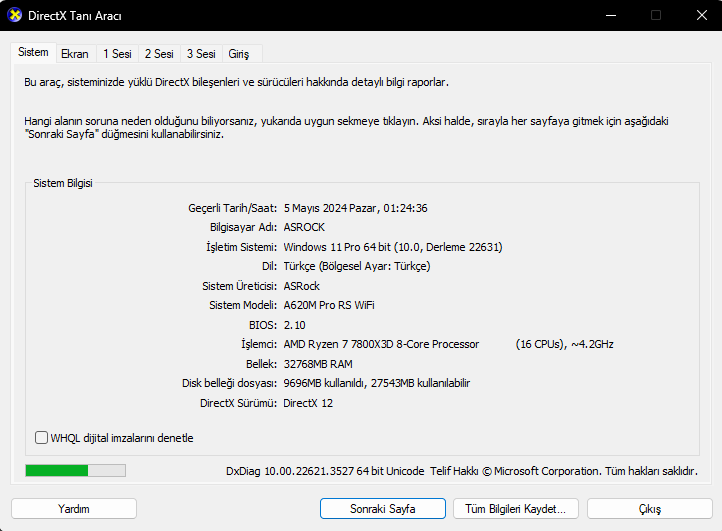Click the Bellek label
Image resolution: width=722 pixels, height=531 pixels.
tap(262, 364)
